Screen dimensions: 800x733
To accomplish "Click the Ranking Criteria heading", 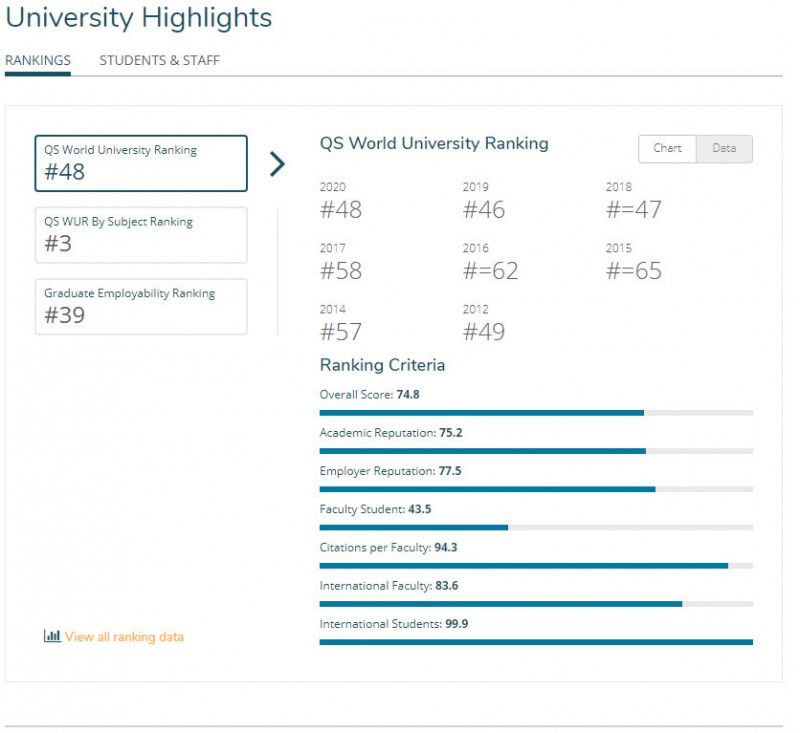I will (x=382, y=365).
